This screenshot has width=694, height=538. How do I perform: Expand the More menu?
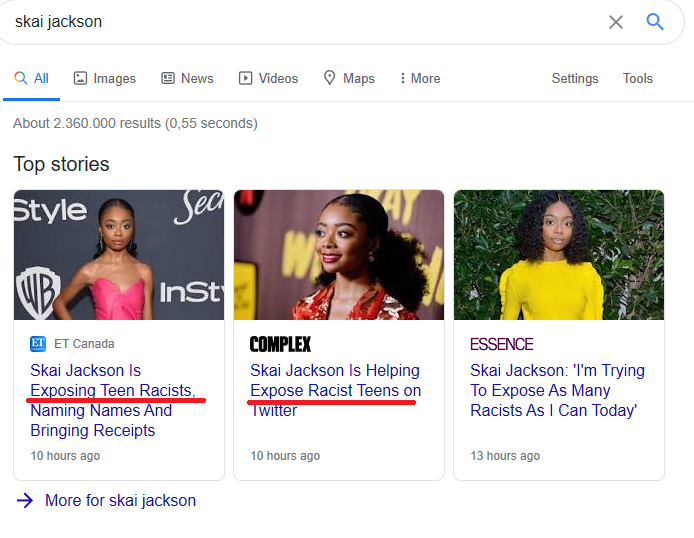[420, 78]
